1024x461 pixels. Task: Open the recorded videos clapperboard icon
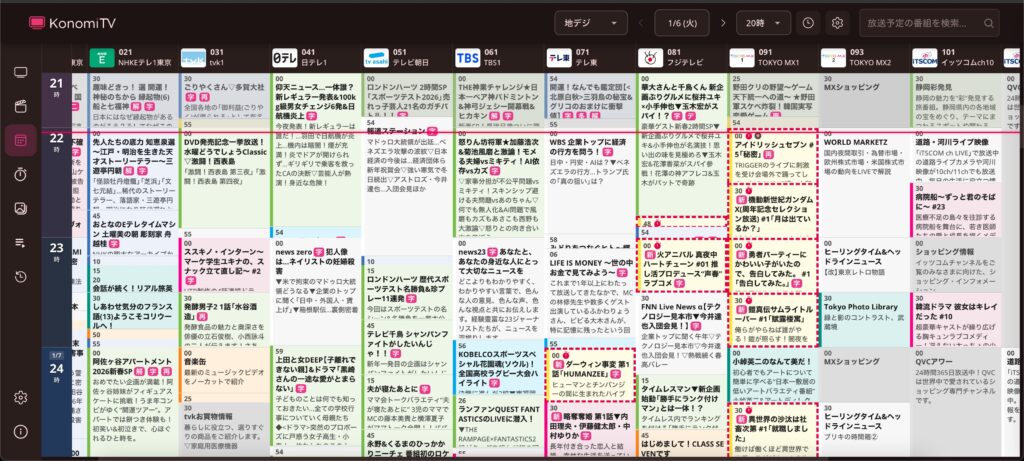[x=20, y=105]
